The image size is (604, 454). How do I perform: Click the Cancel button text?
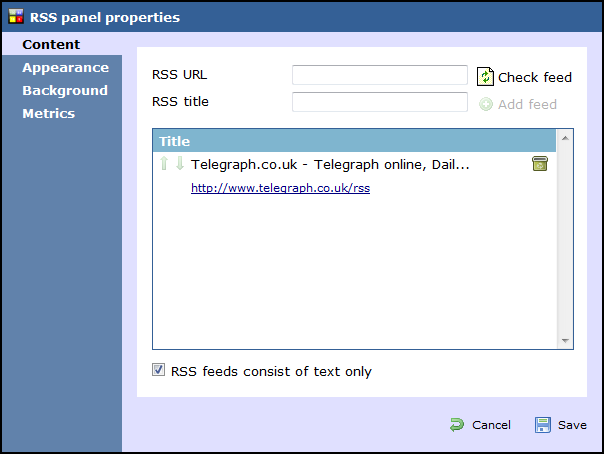point(492,425)
